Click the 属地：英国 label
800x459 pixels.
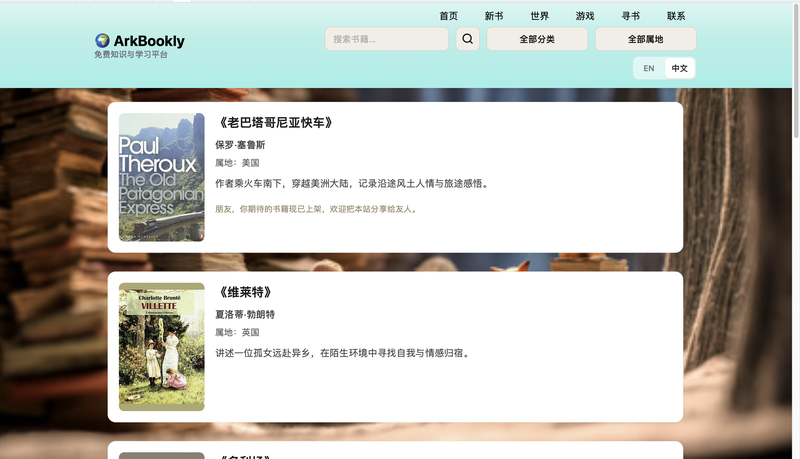tap(237, 333)
